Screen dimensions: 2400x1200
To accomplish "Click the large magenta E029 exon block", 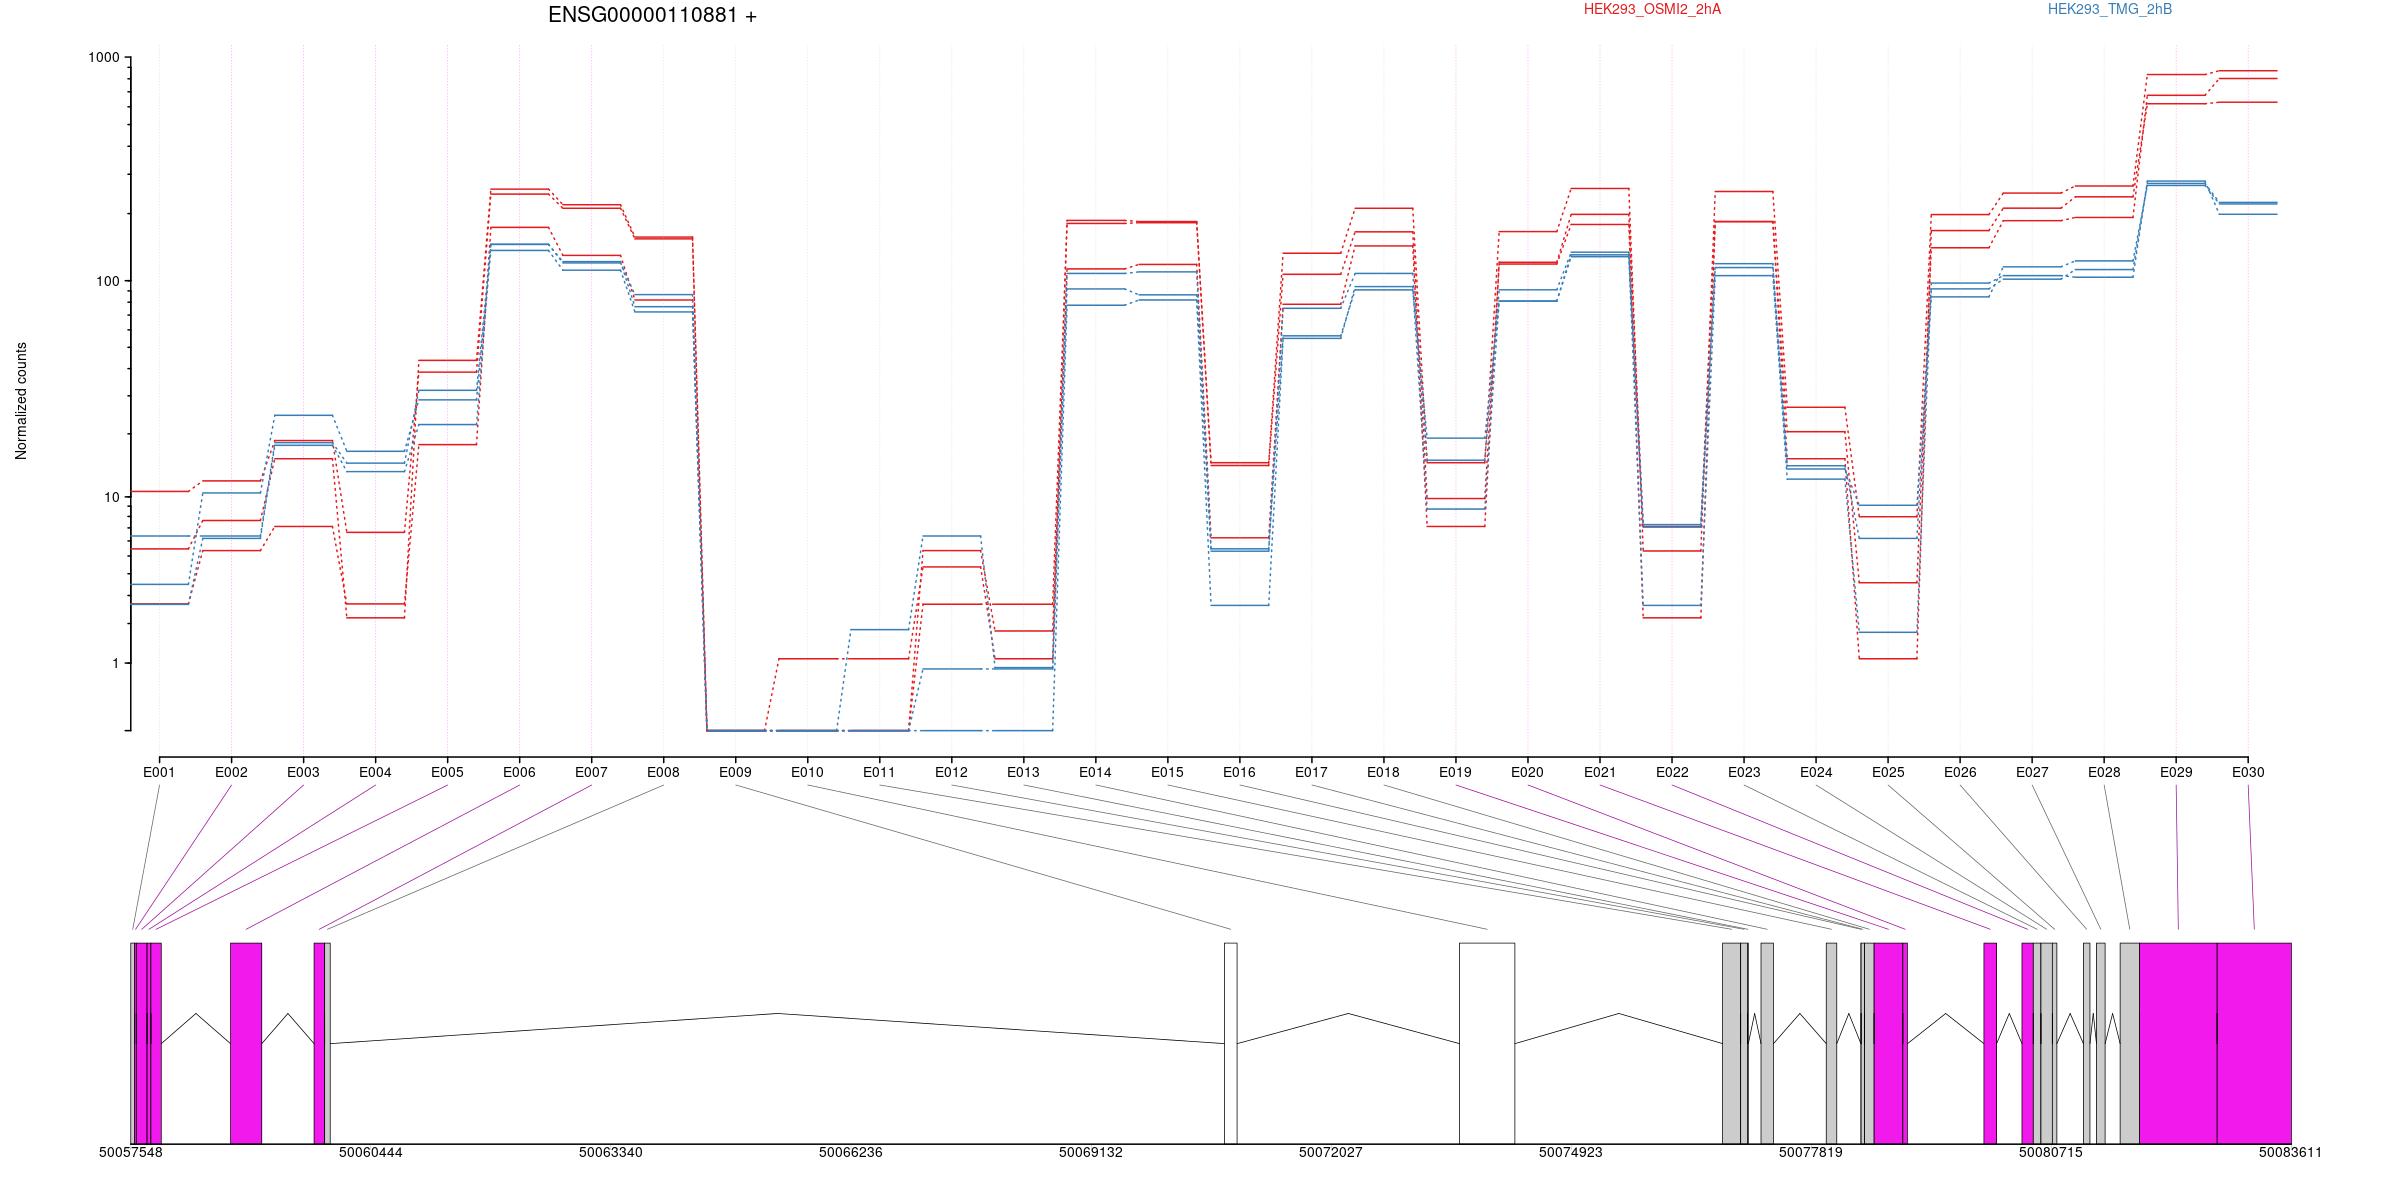I will pyautogui.click(x=2178, y=1043).
